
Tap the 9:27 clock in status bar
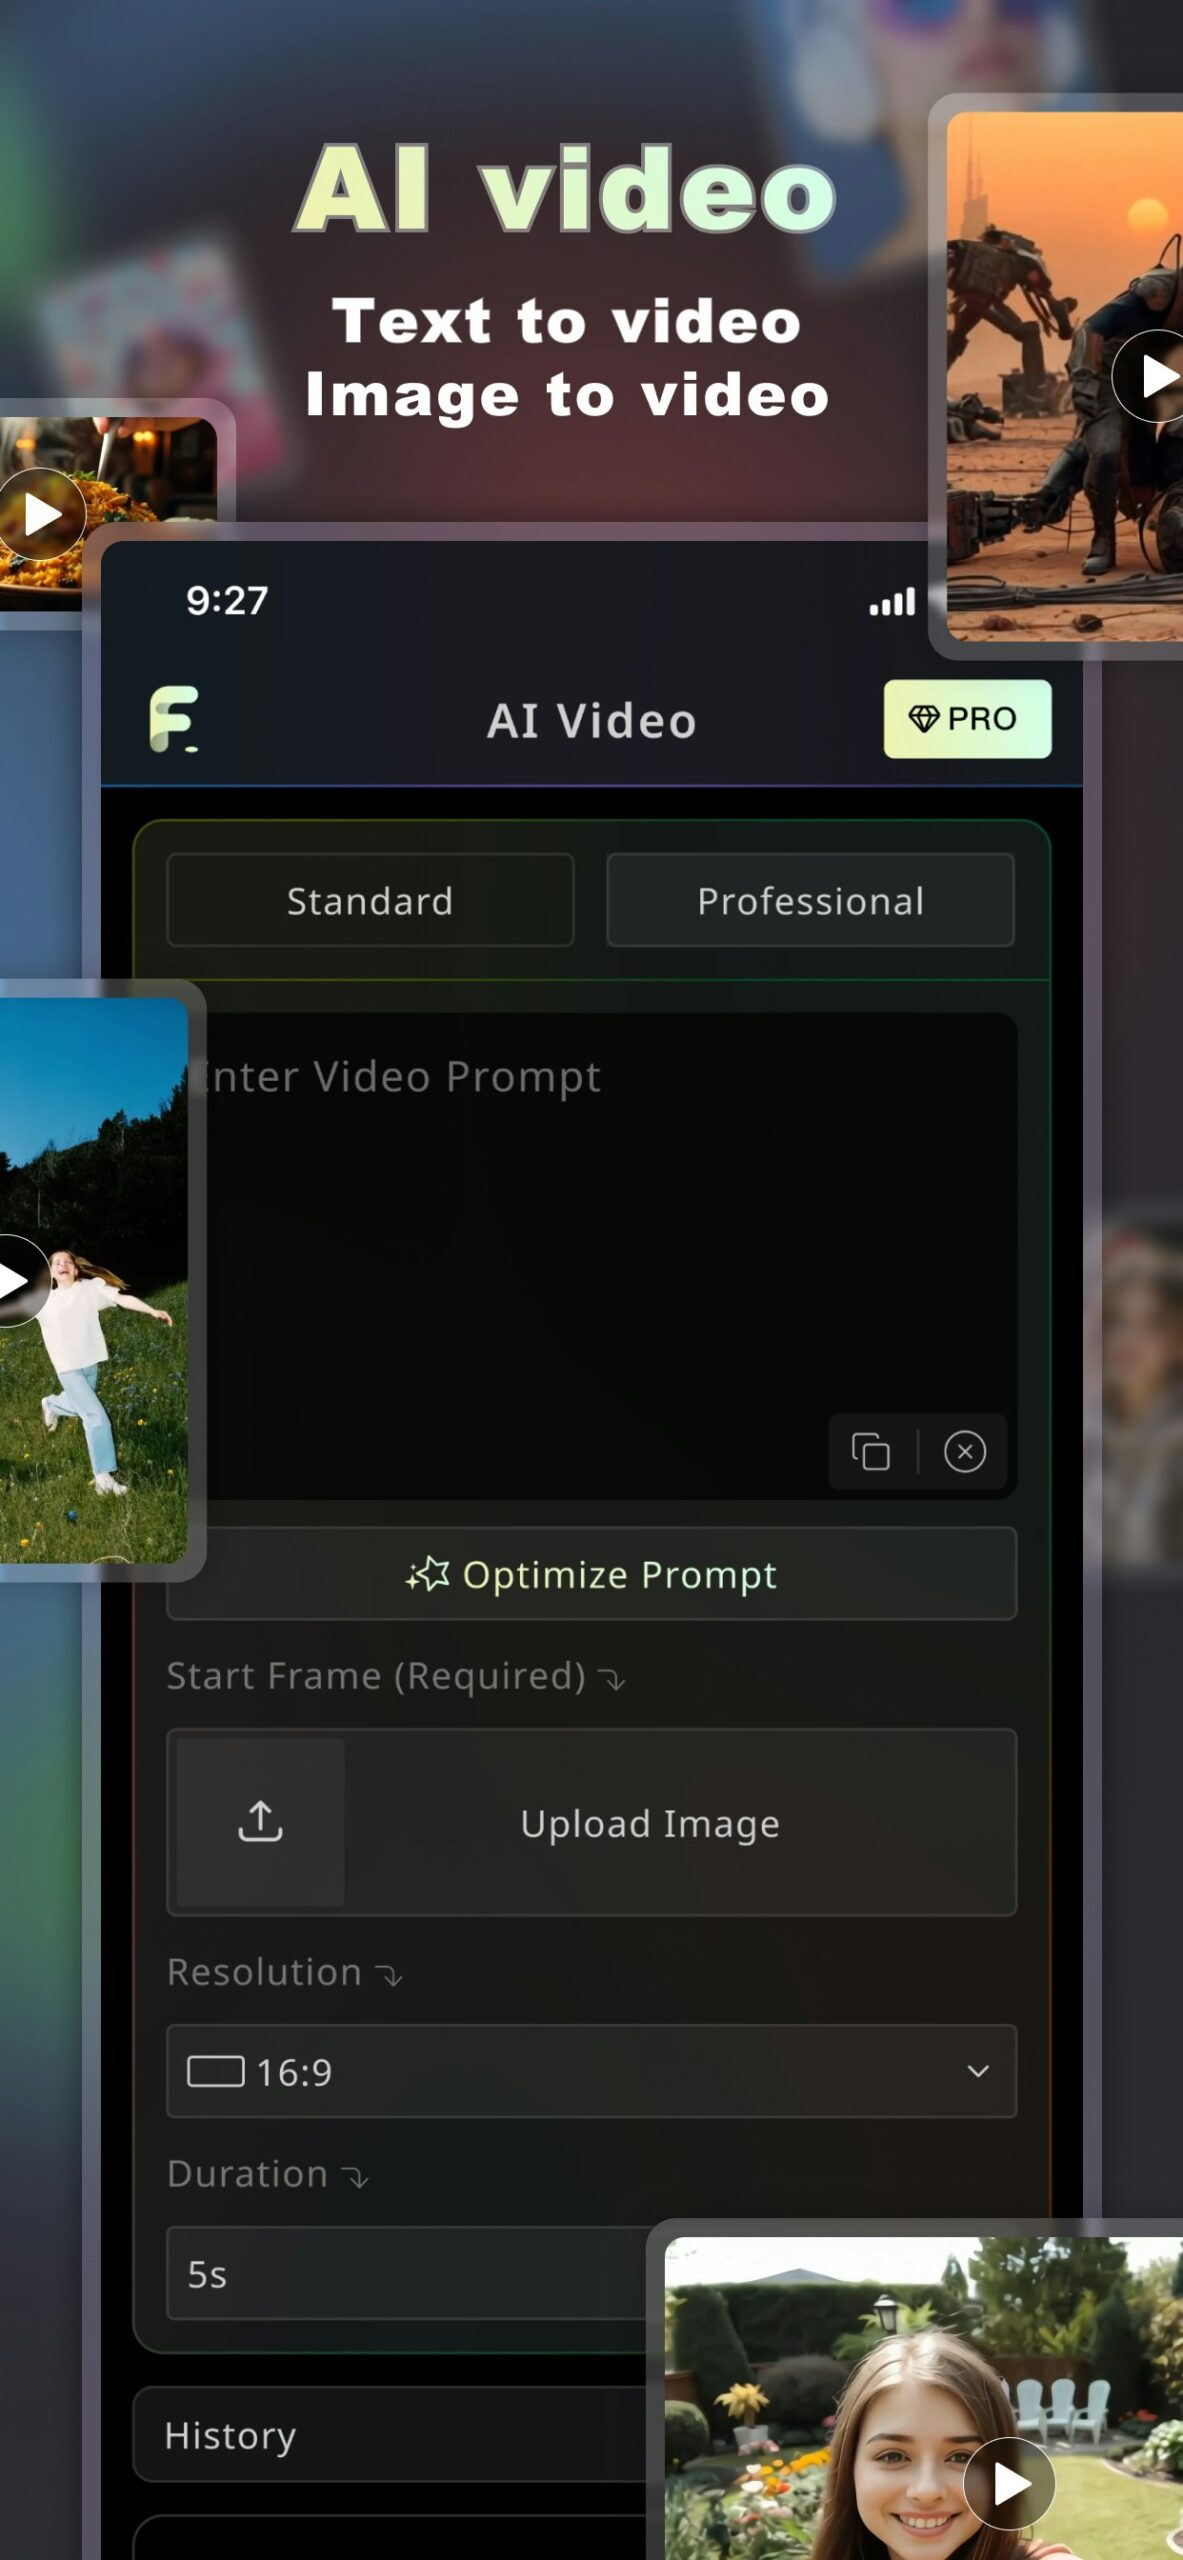(227, 601)
